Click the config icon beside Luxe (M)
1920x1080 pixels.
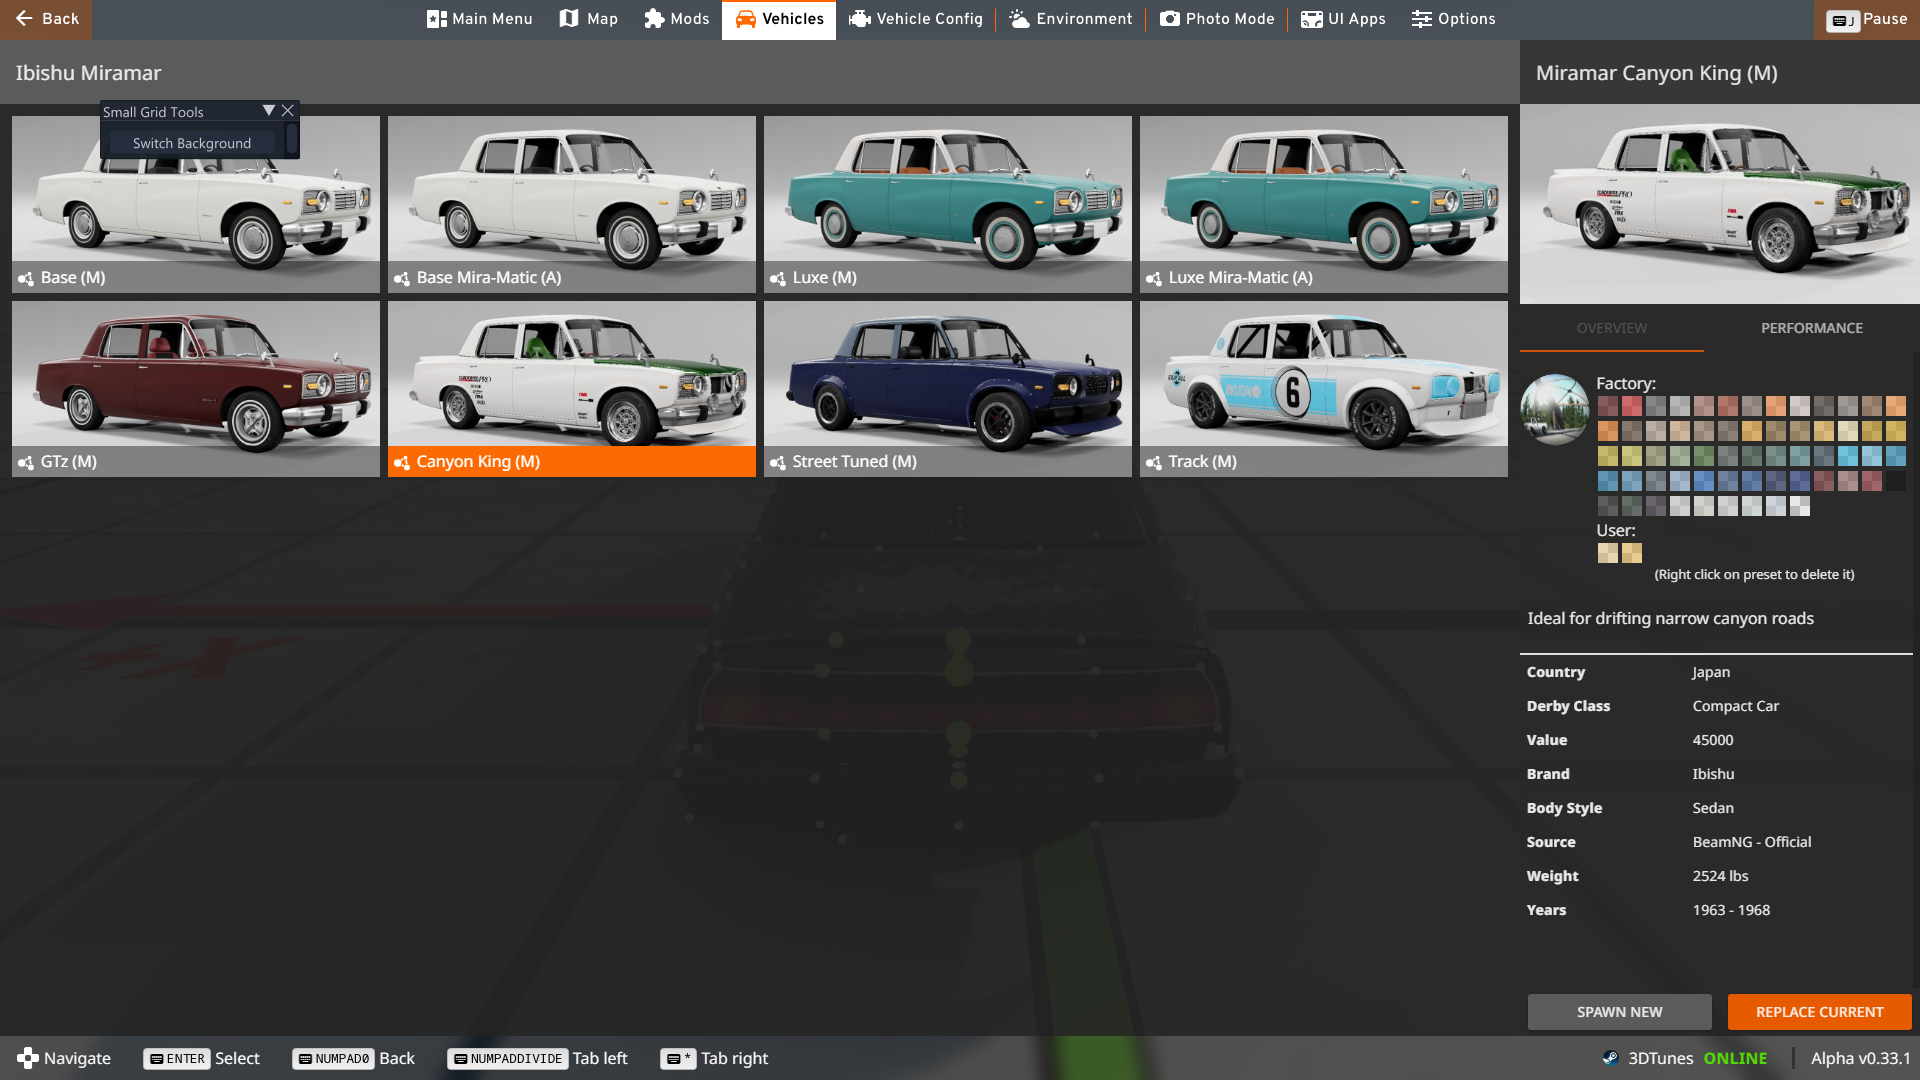click(x=778, y=279)
